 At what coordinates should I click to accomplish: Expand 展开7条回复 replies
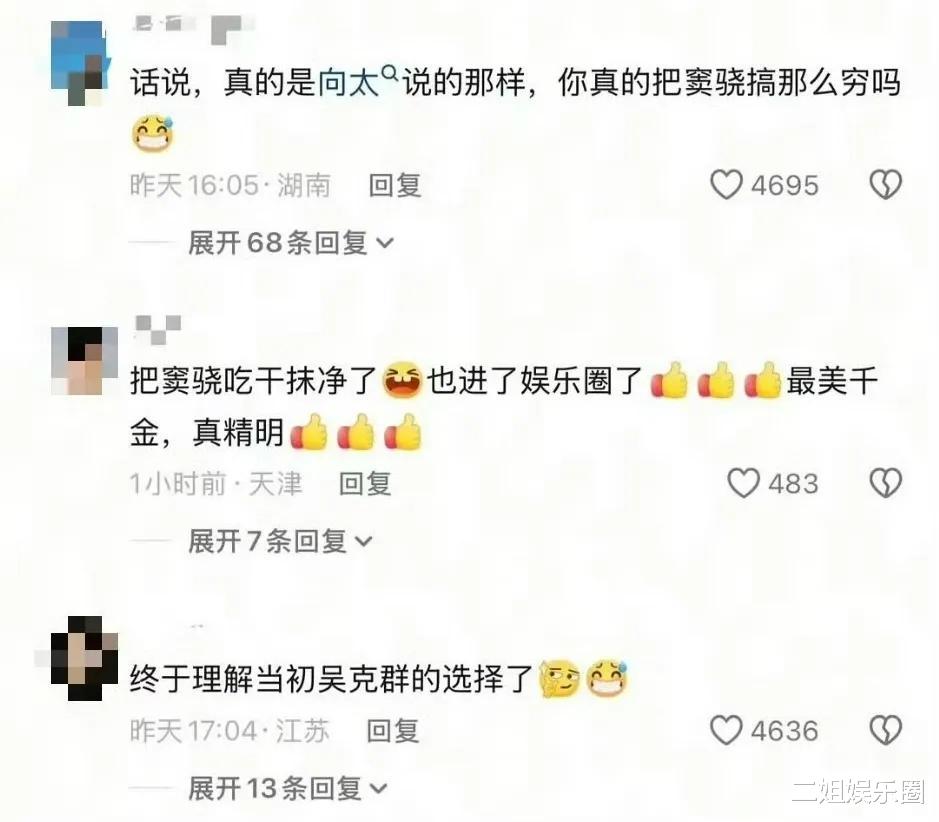tap(280, 541)
